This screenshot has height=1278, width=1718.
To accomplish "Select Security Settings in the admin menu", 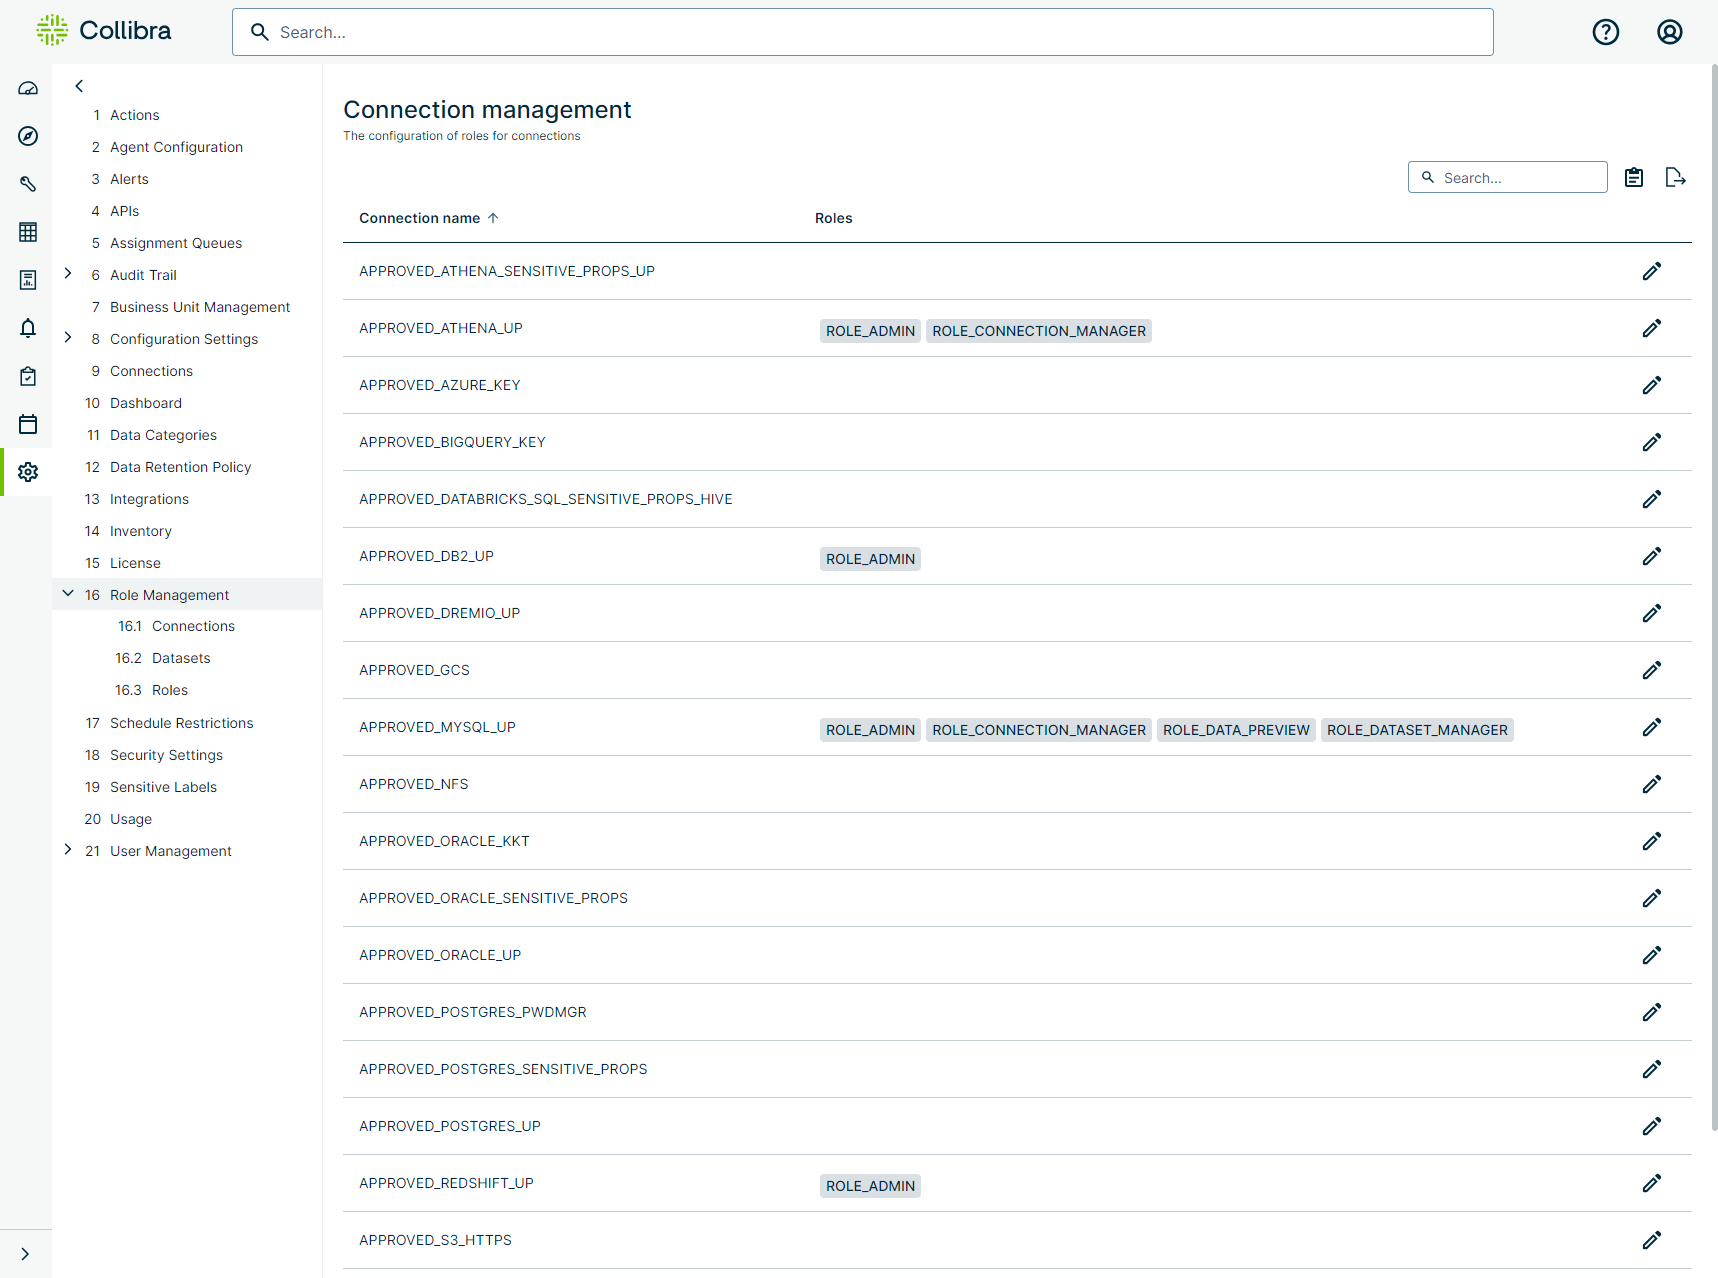I will 166,755.
